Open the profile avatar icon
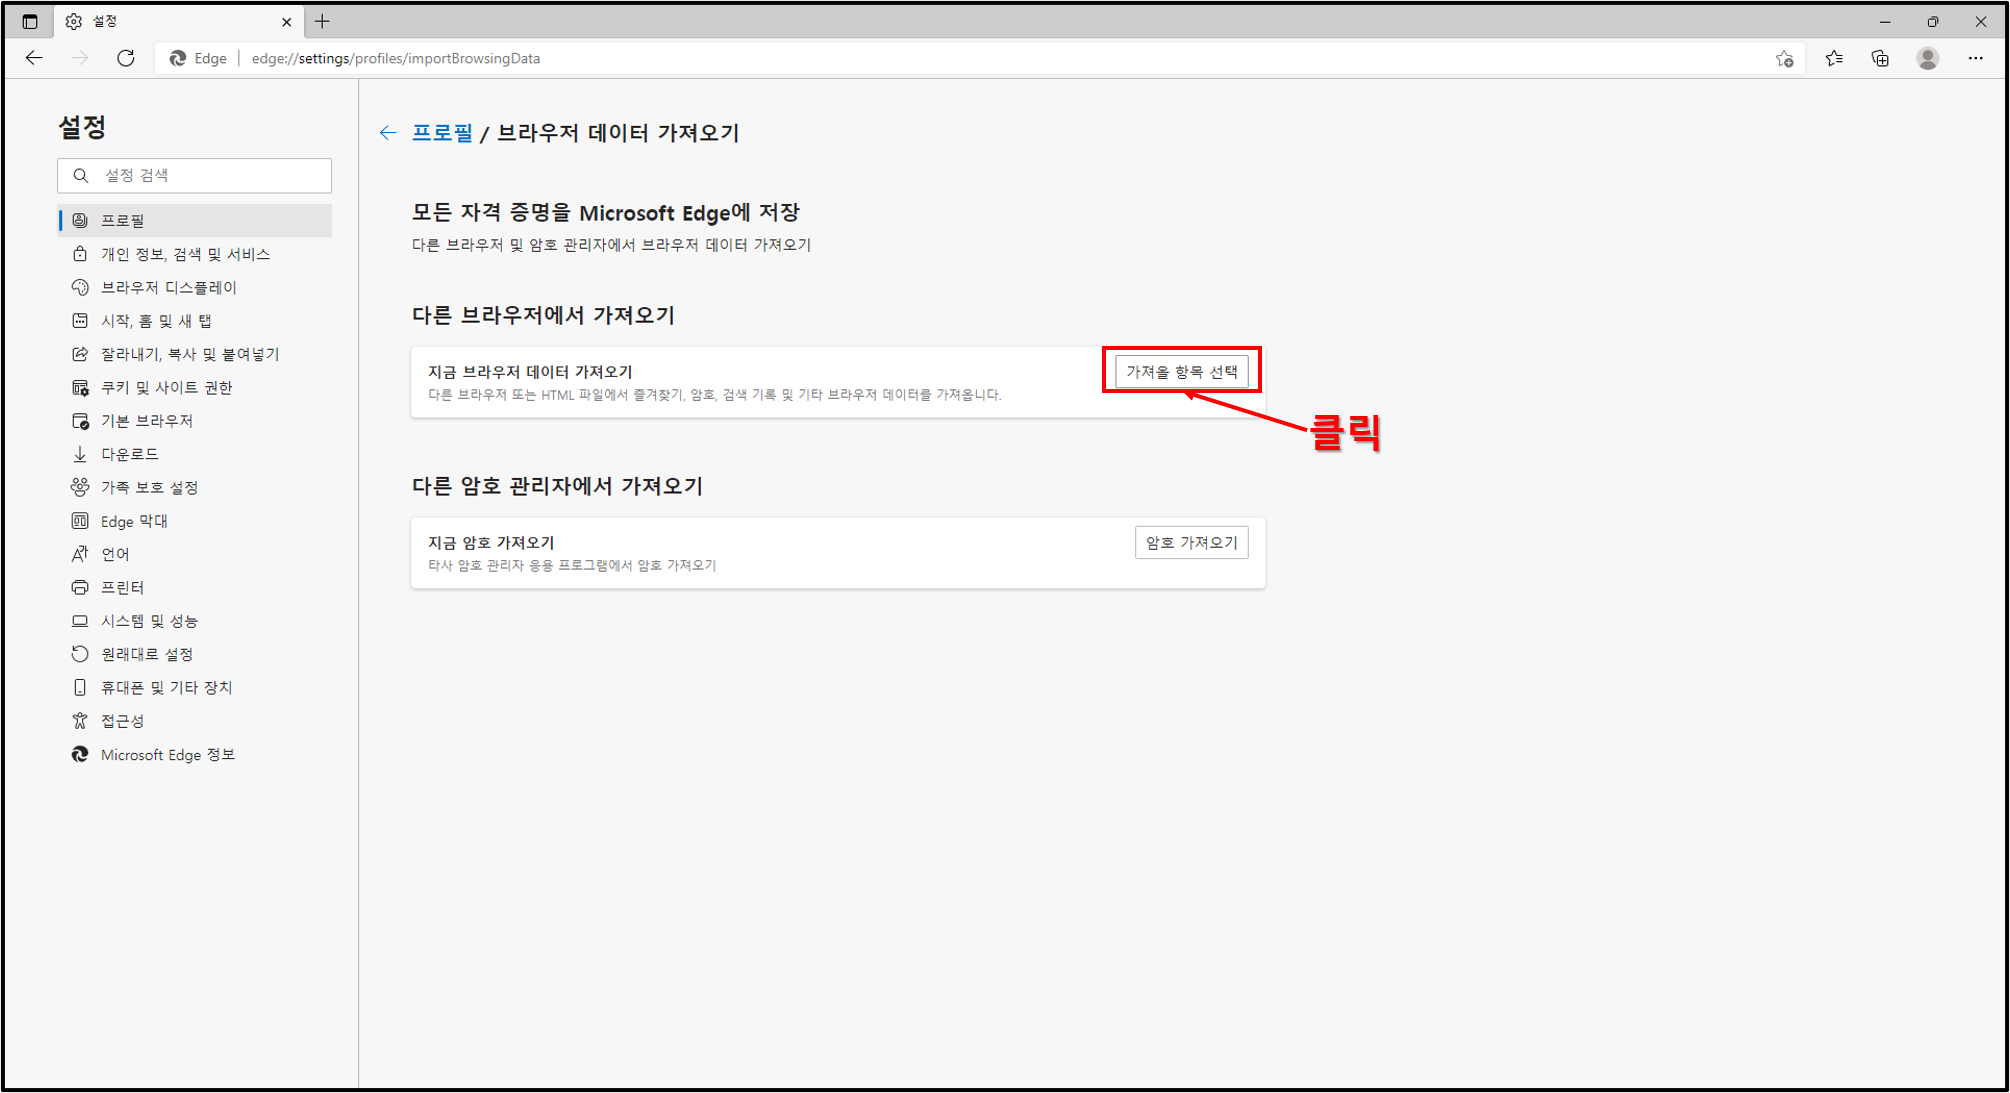2010x1093 pixels. pyautogui.click(x=1928, y=58)
